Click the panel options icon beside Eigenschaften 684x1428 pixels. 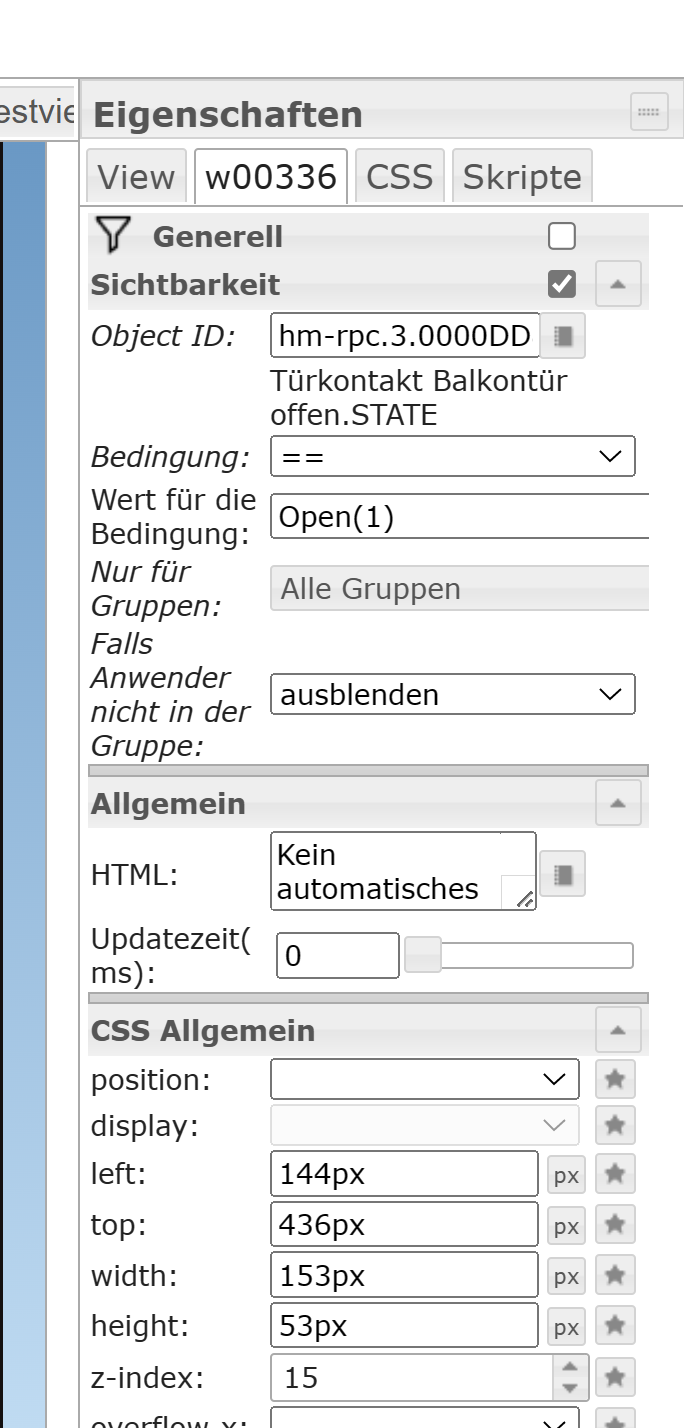[649, 112]
